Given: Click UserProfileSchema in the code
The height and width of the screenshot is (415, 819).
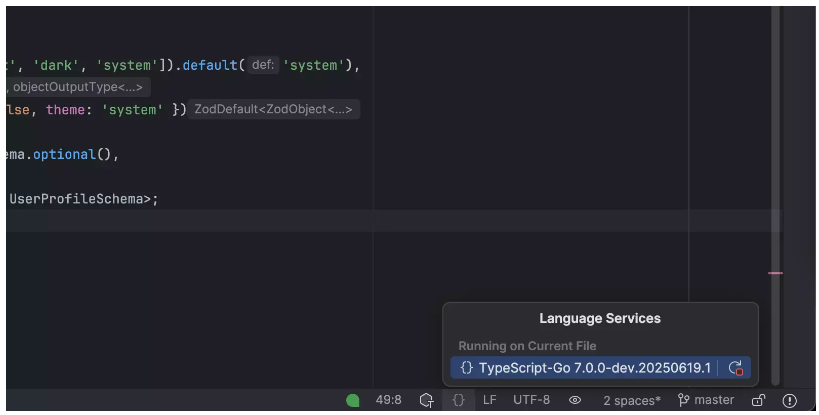Looking at the screenshot, I should tap(76, 199).
